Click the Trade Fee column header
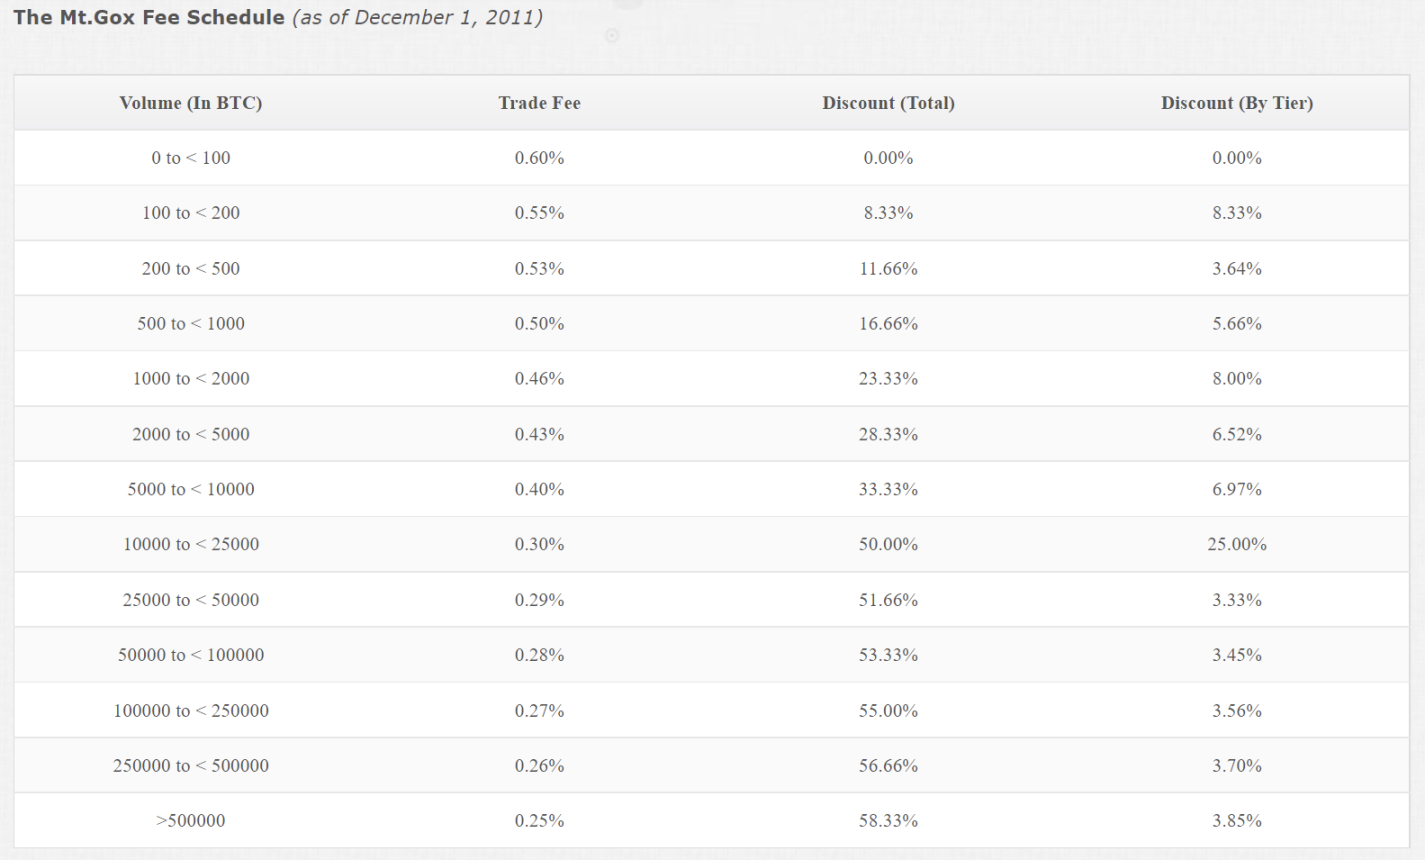 point(539,103)
